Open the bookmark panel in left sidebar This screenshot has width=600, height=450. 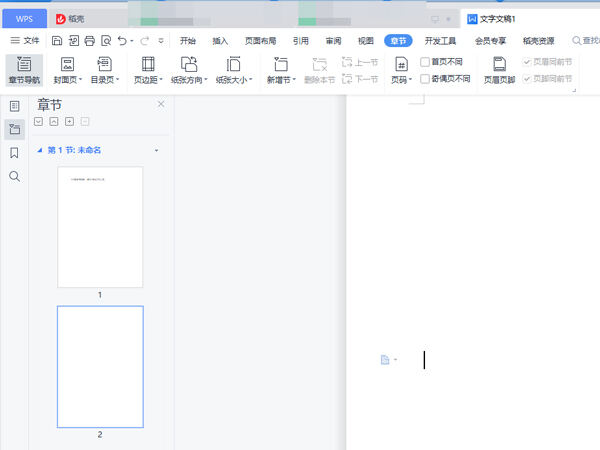[14, 153]
